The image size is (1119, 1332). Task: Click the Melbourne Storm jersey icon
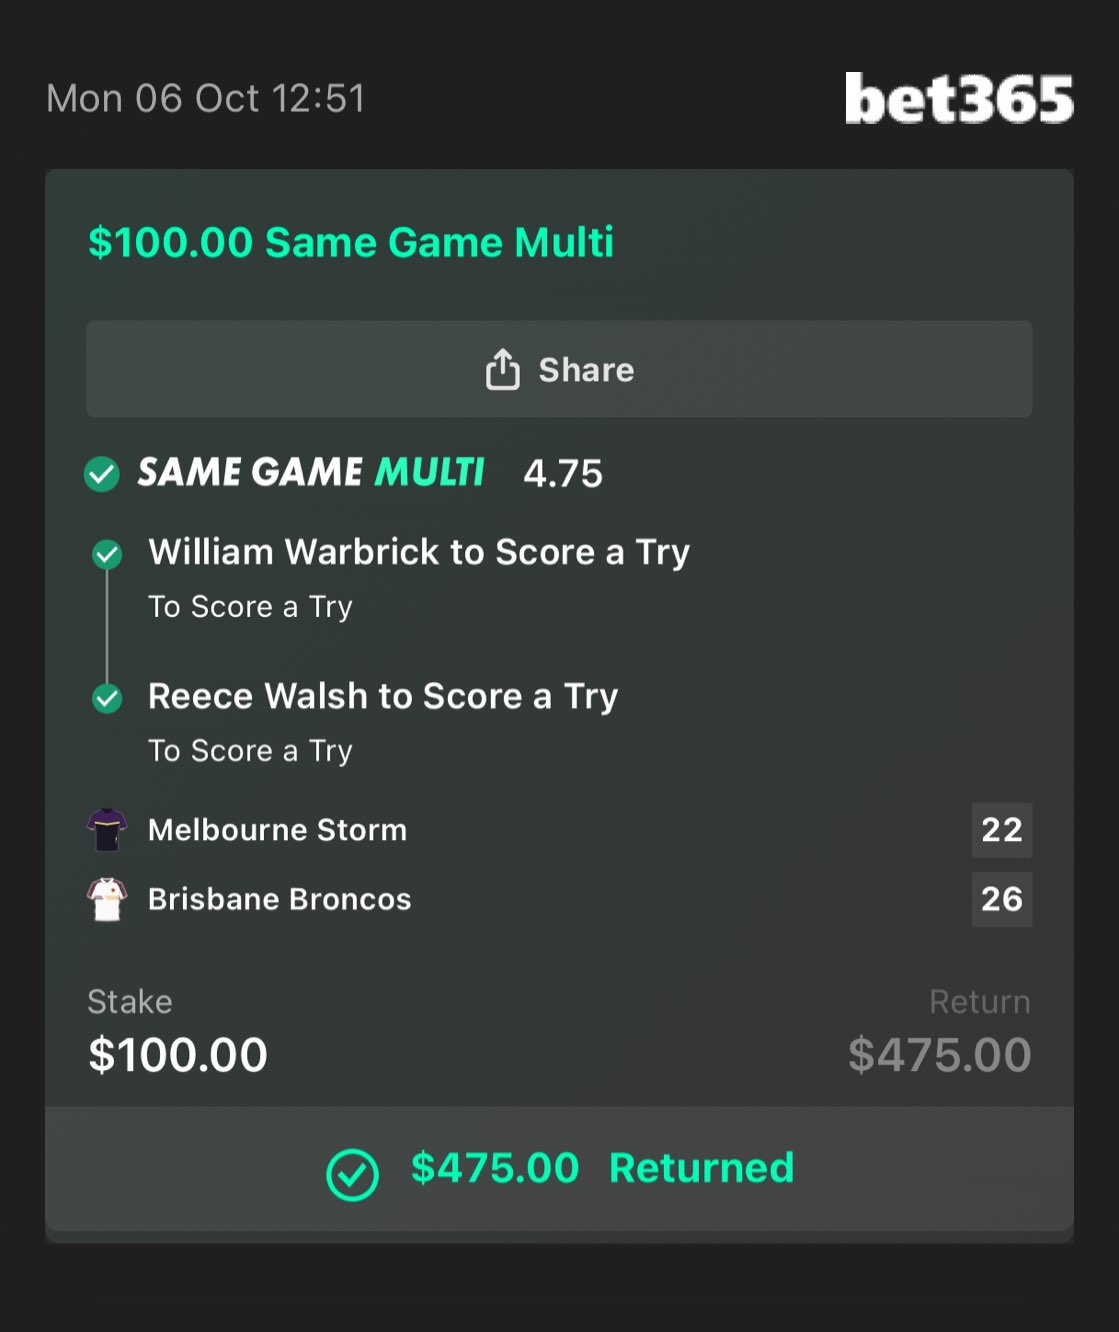pyautogui.click(x=107, y=830)
